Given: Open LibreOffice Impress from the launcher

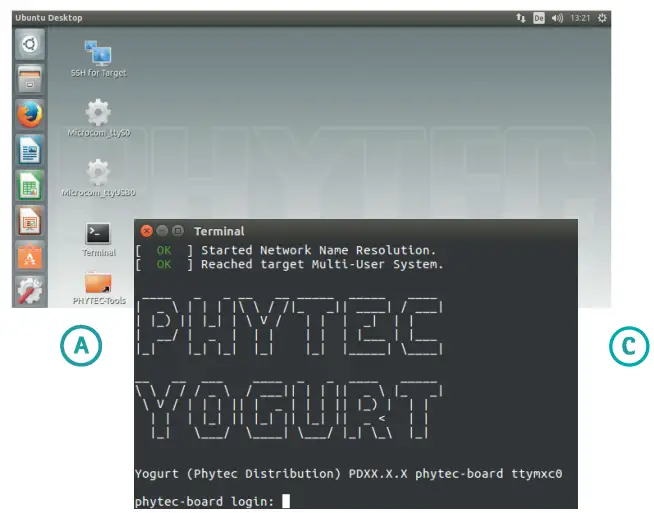Looking at the screenshot, I should (x=30, y=220).
